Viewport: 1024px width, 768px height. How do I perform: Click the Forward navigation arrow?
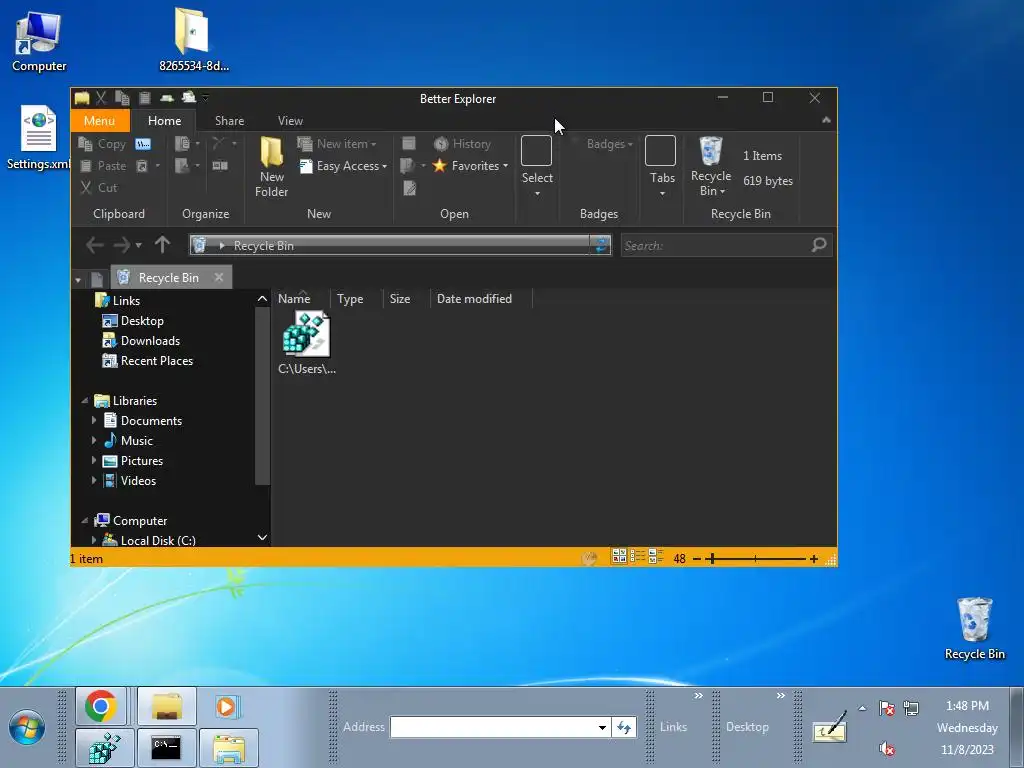[121, 245]
